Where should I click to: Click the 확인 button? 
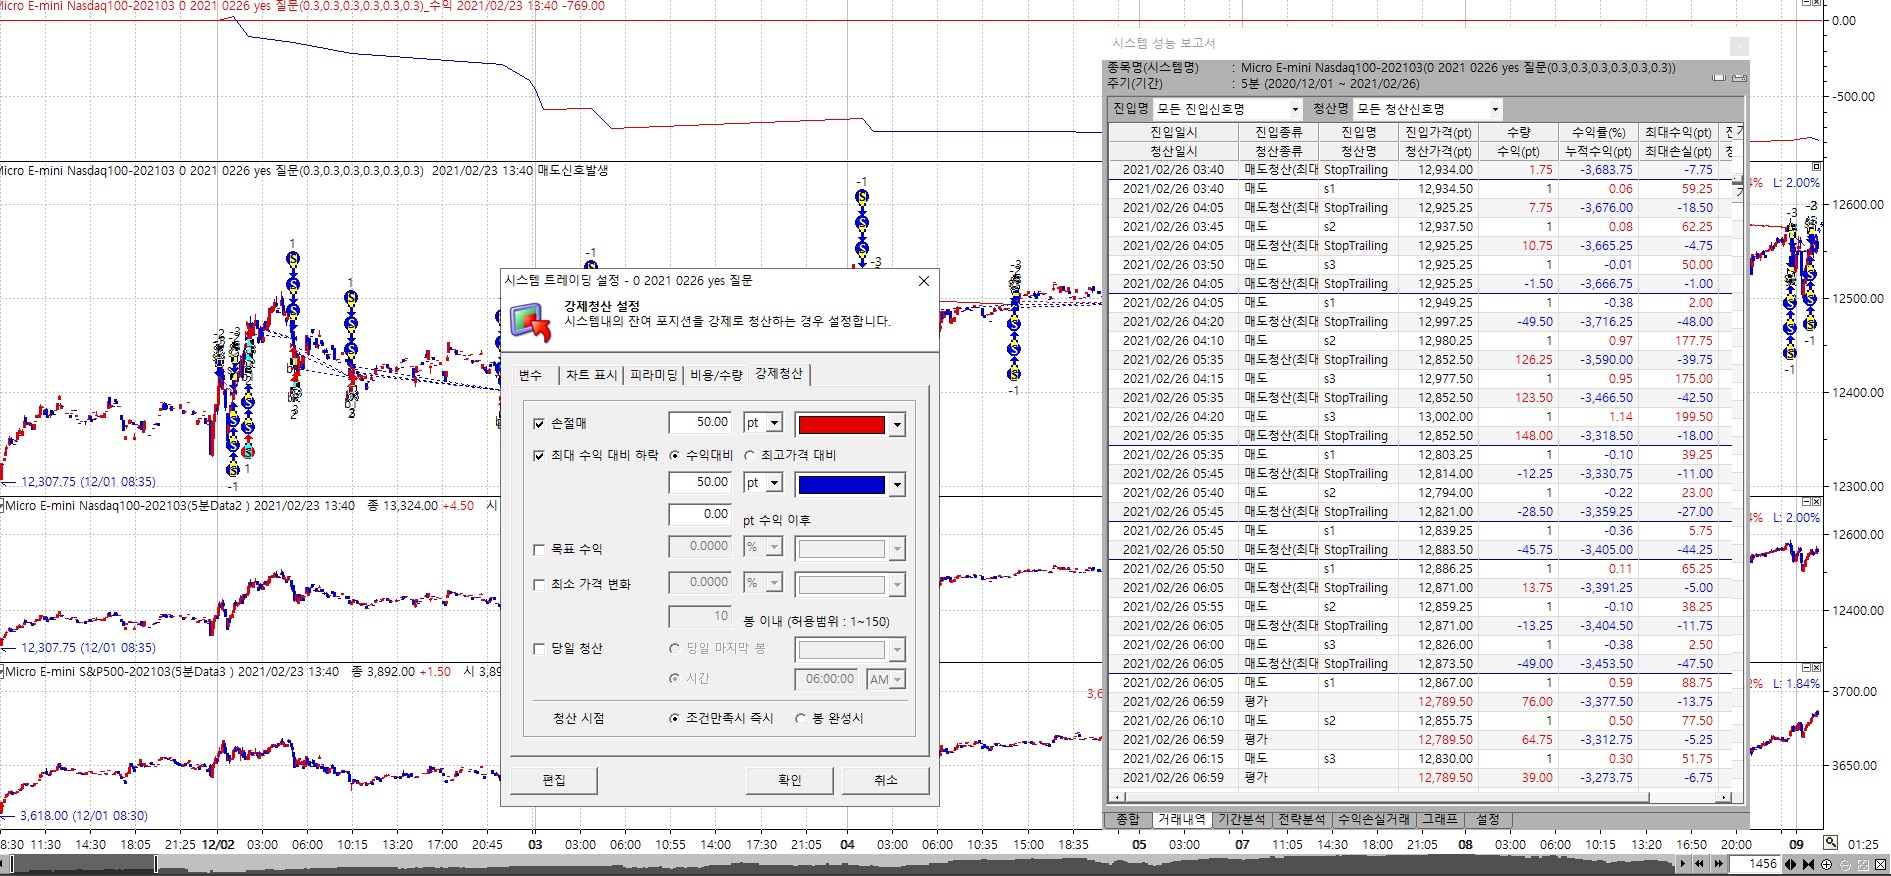(x=789, y=780)
